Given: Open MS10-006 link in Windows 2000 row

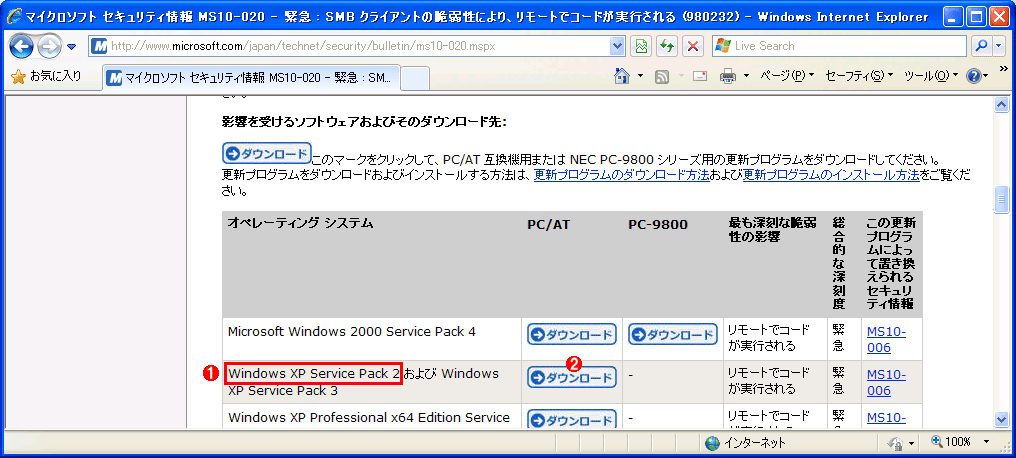Looking at the screenshot, I should click(886, 339).
